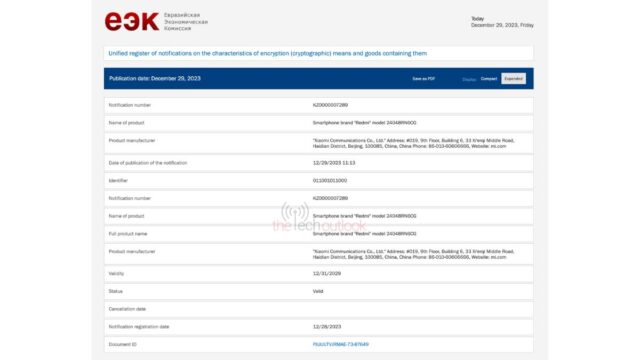This screenshot has width=640, height=360.
Task: Open the Document ID hyperlink
Action: coord(340,344)
